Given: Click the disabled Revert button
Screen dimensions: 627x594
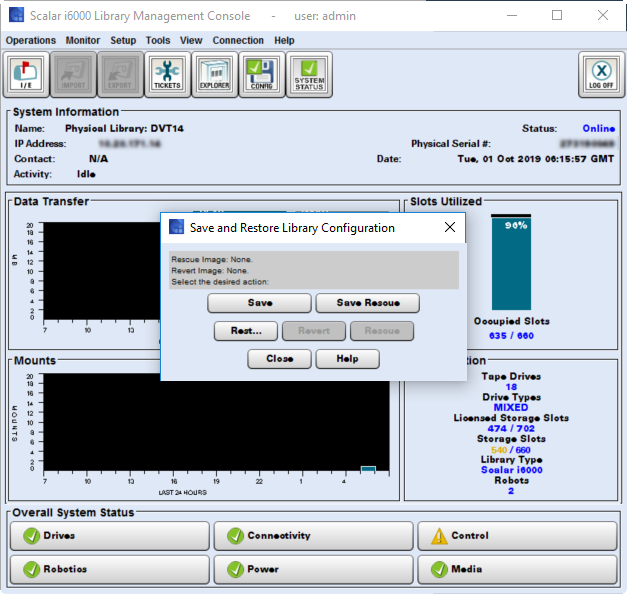Looking at the screenshot, I should [314, 331].
